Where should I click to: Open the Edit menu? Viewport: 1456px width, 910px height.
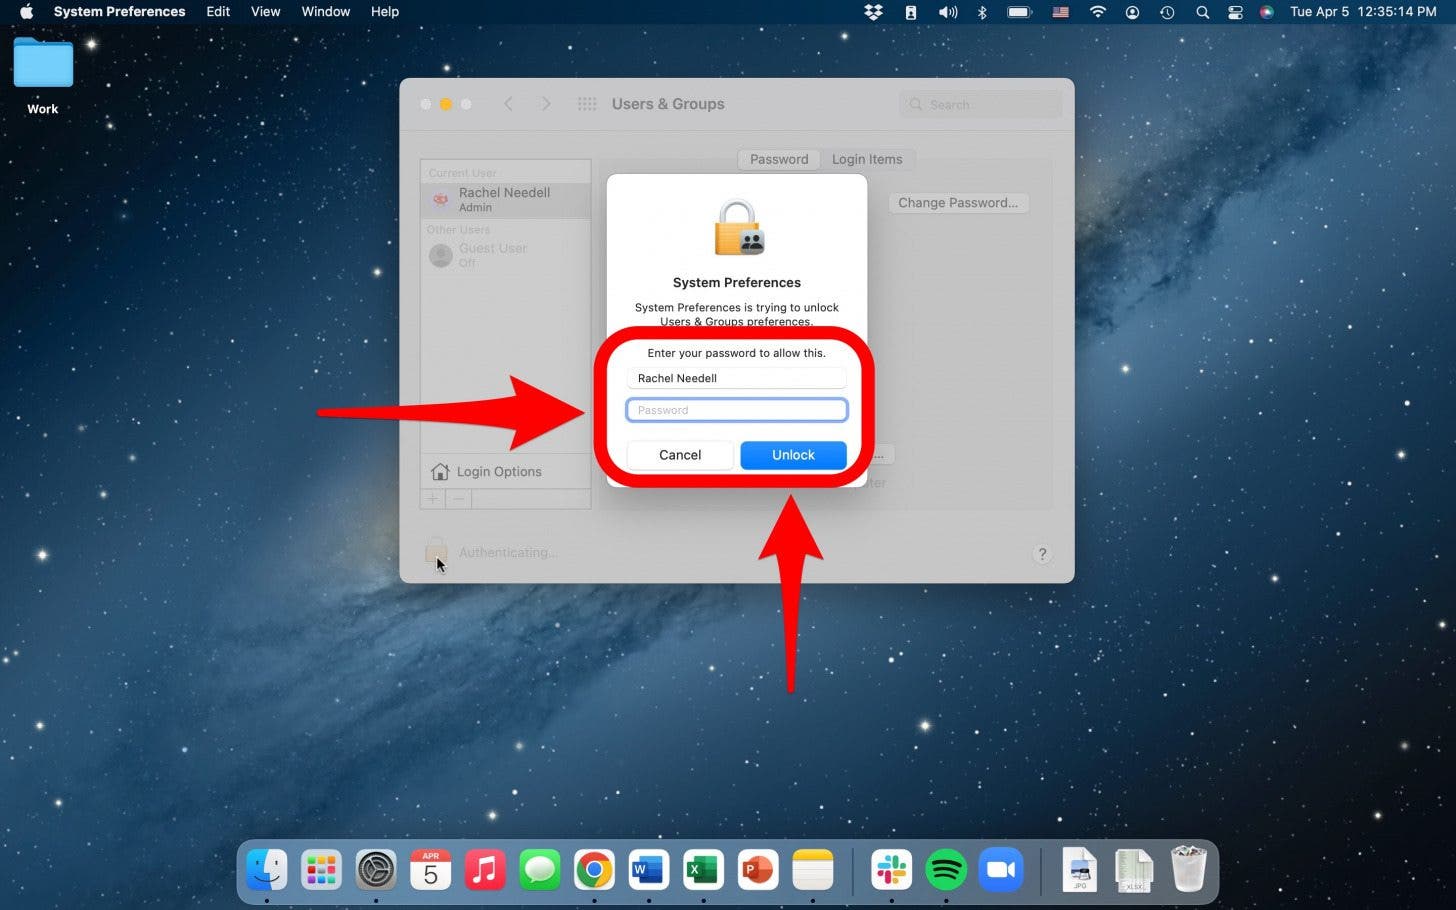point(218,12)
